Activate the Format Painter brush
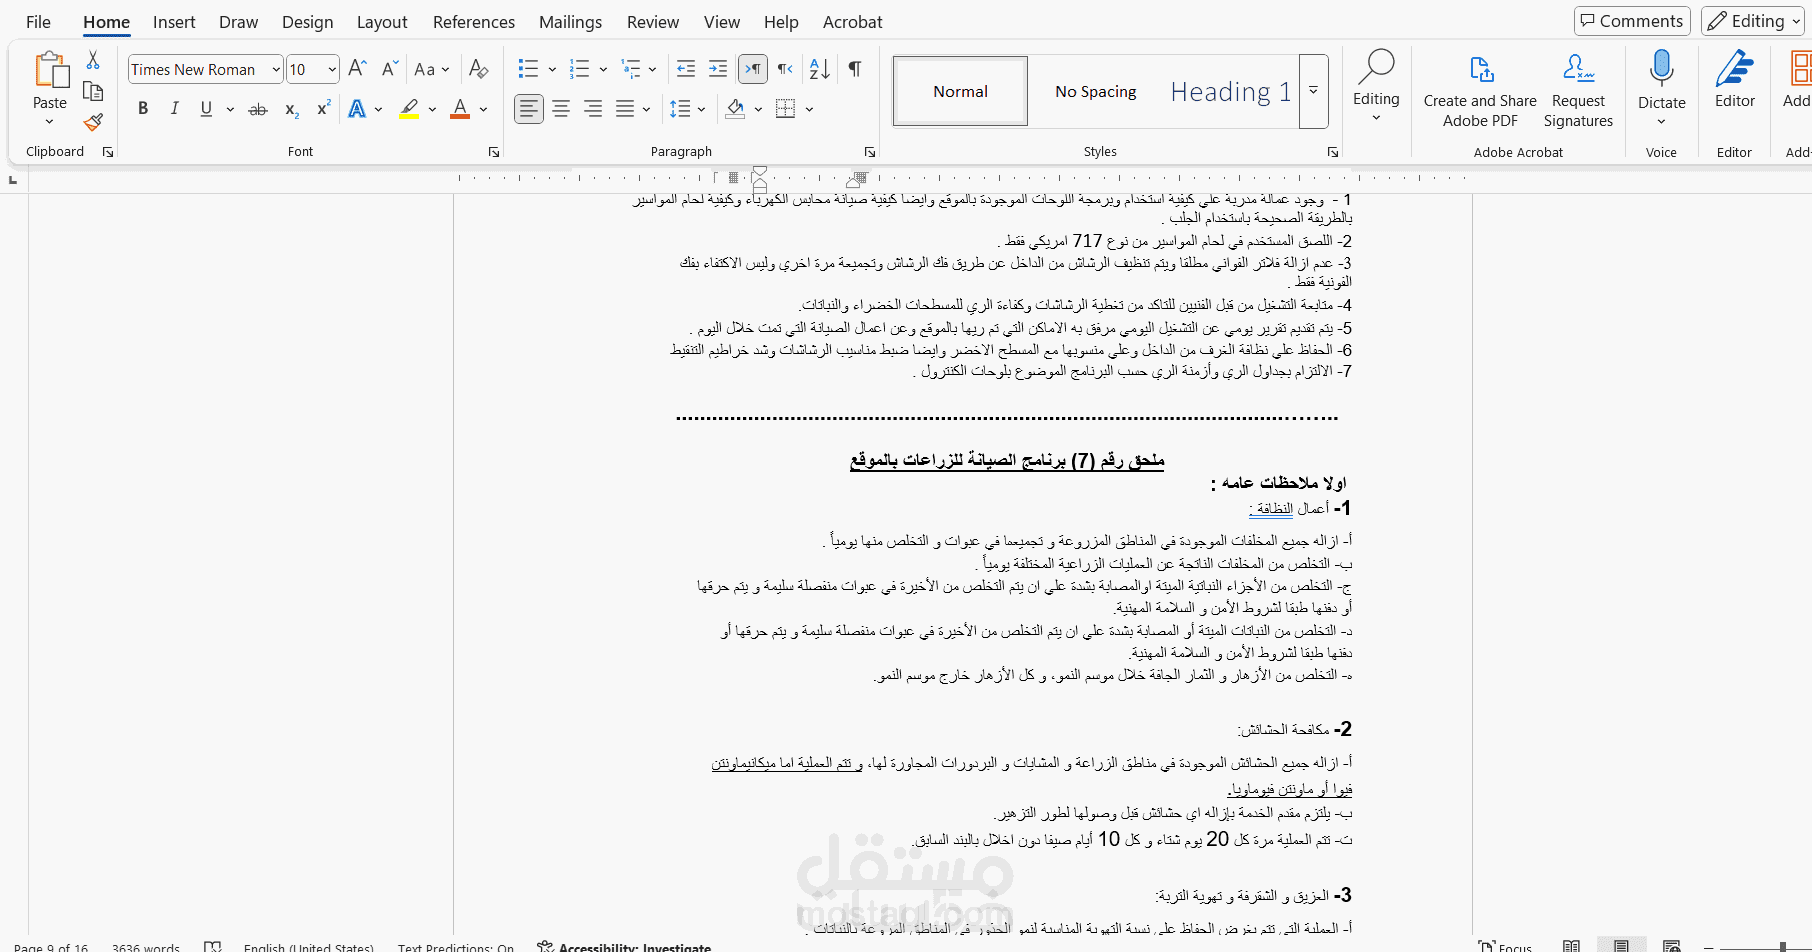This screenshot has width=1812, height=952. click(x=93, y=122)
